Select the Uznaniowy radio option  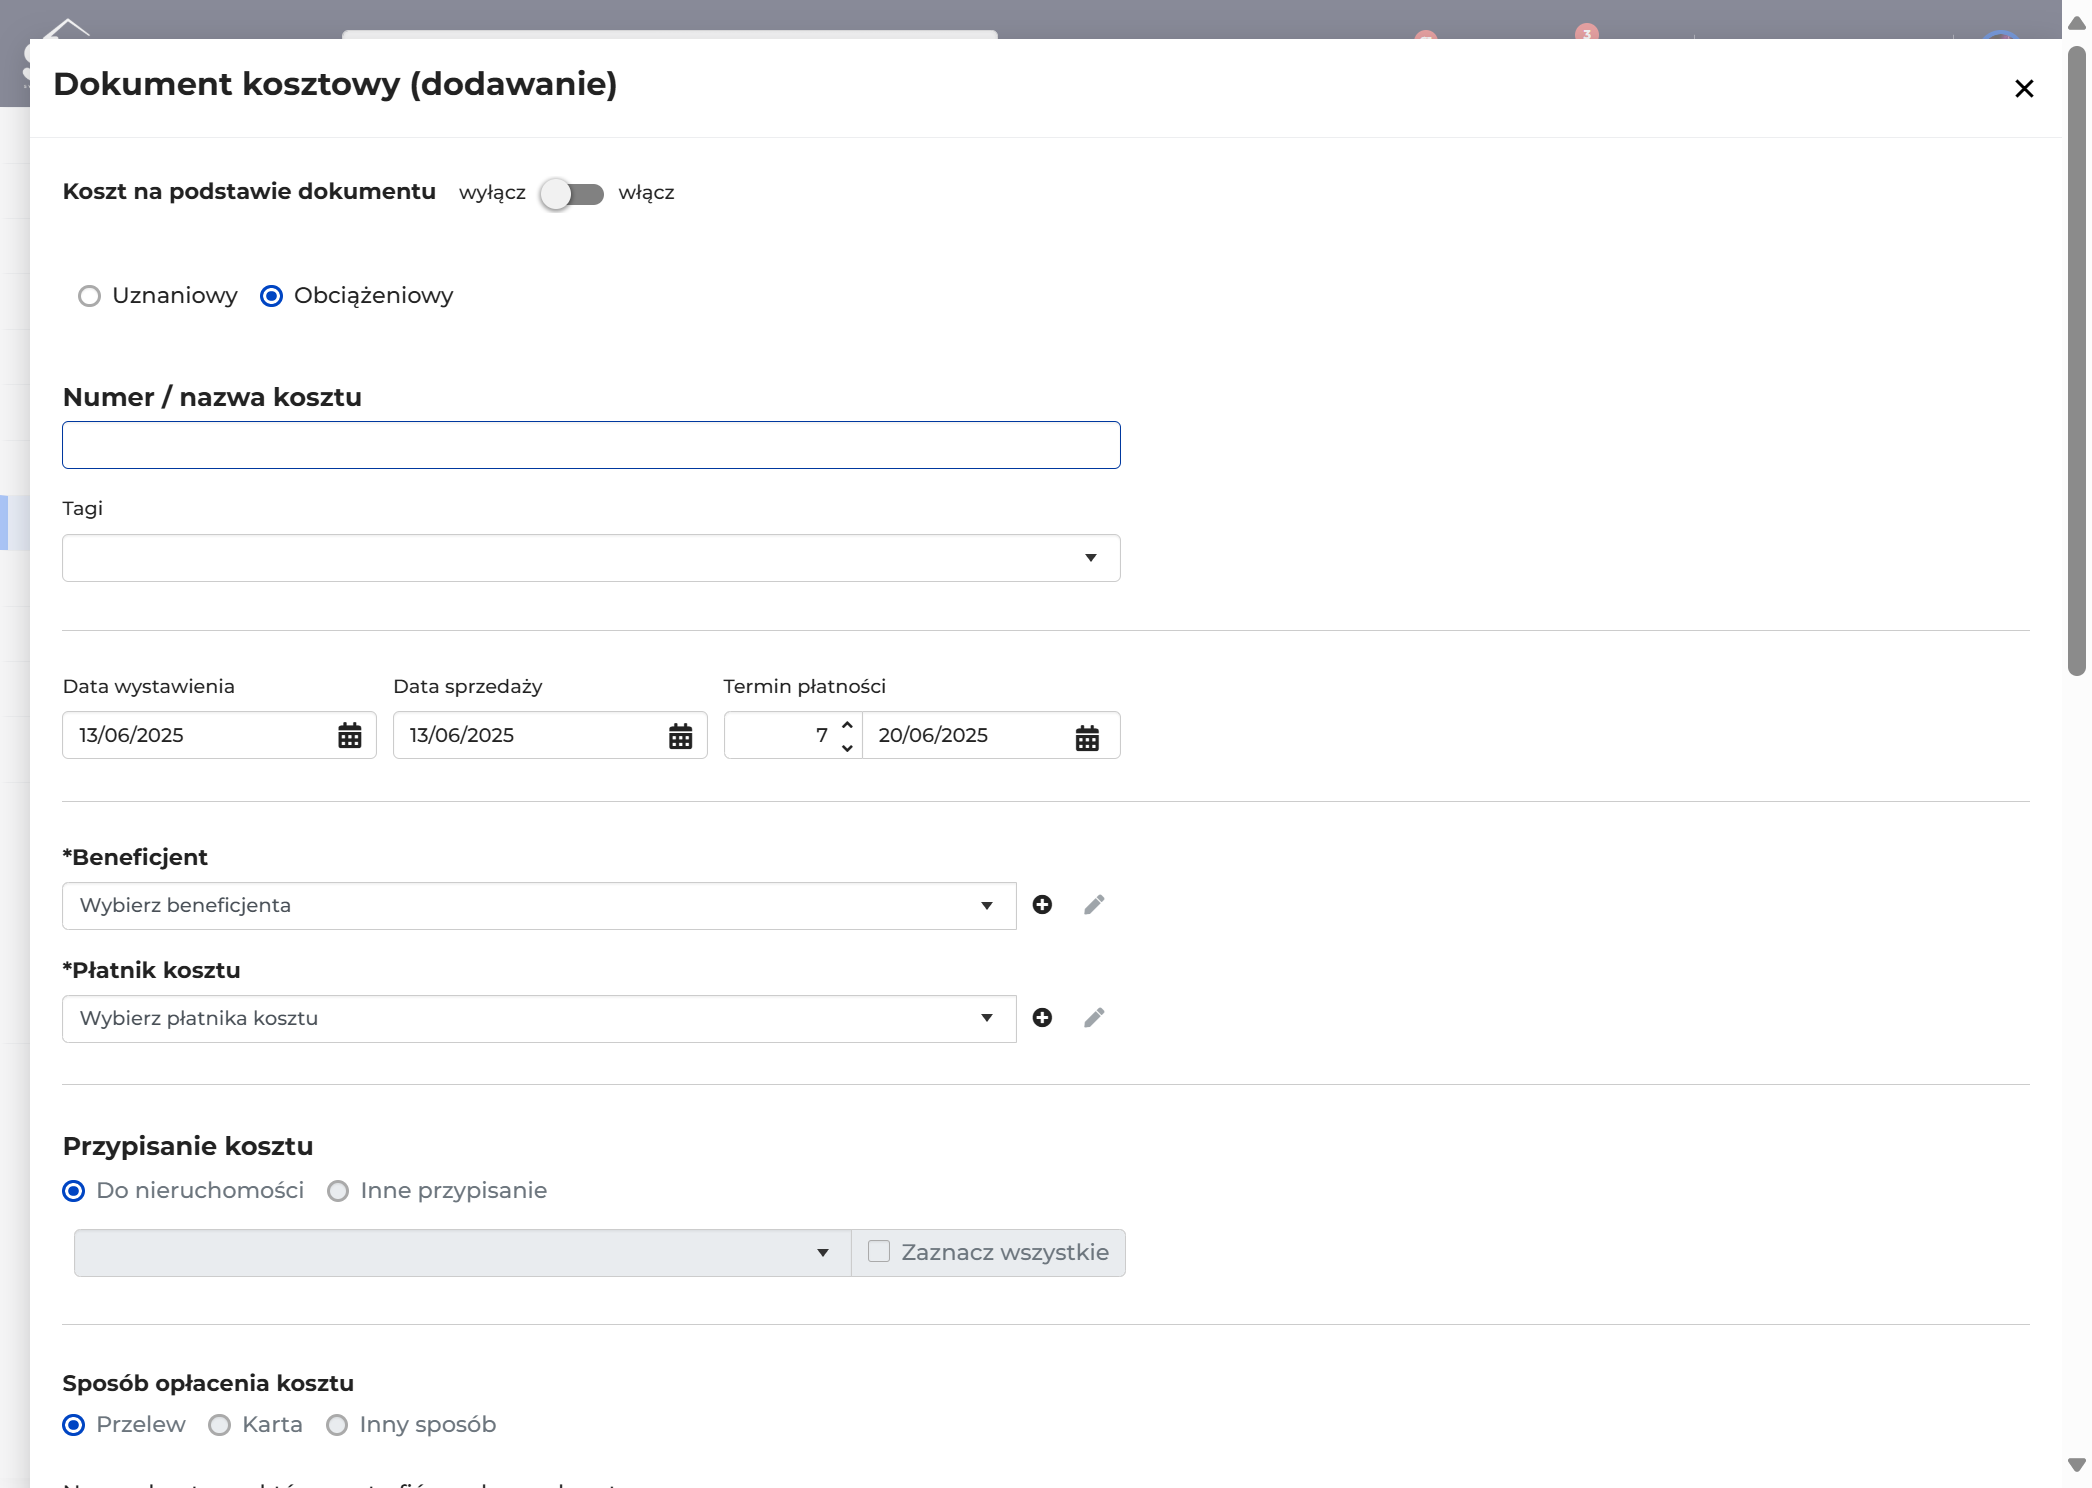(x=90, y=296)
